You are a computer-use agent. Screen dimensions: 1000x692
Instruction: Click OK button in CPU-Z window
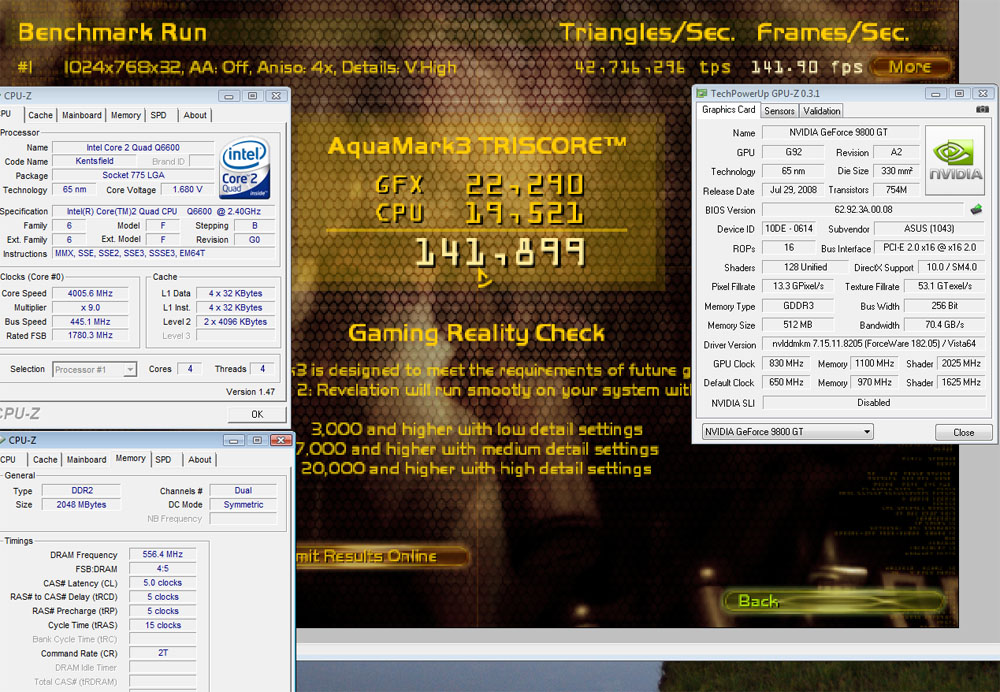tap(257, 415)
